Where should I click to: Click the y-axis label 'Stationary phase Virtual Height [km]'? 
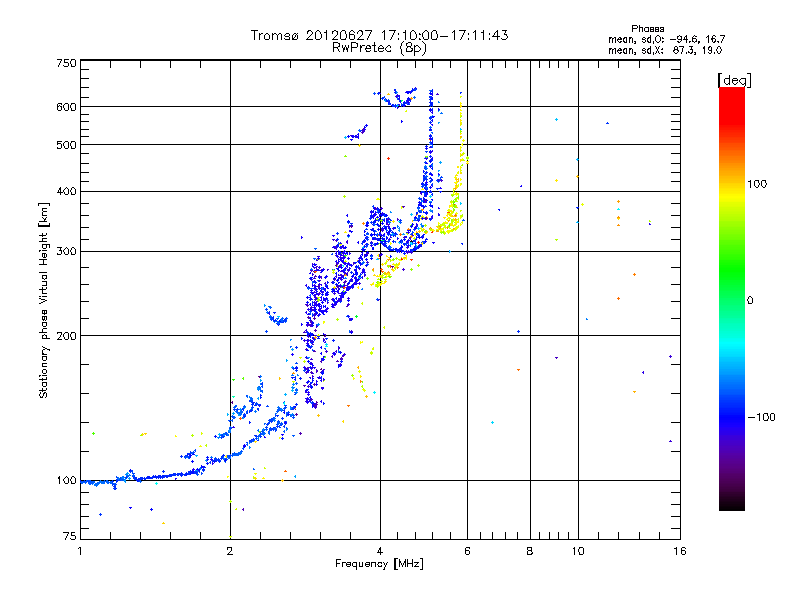click(43, 300)
